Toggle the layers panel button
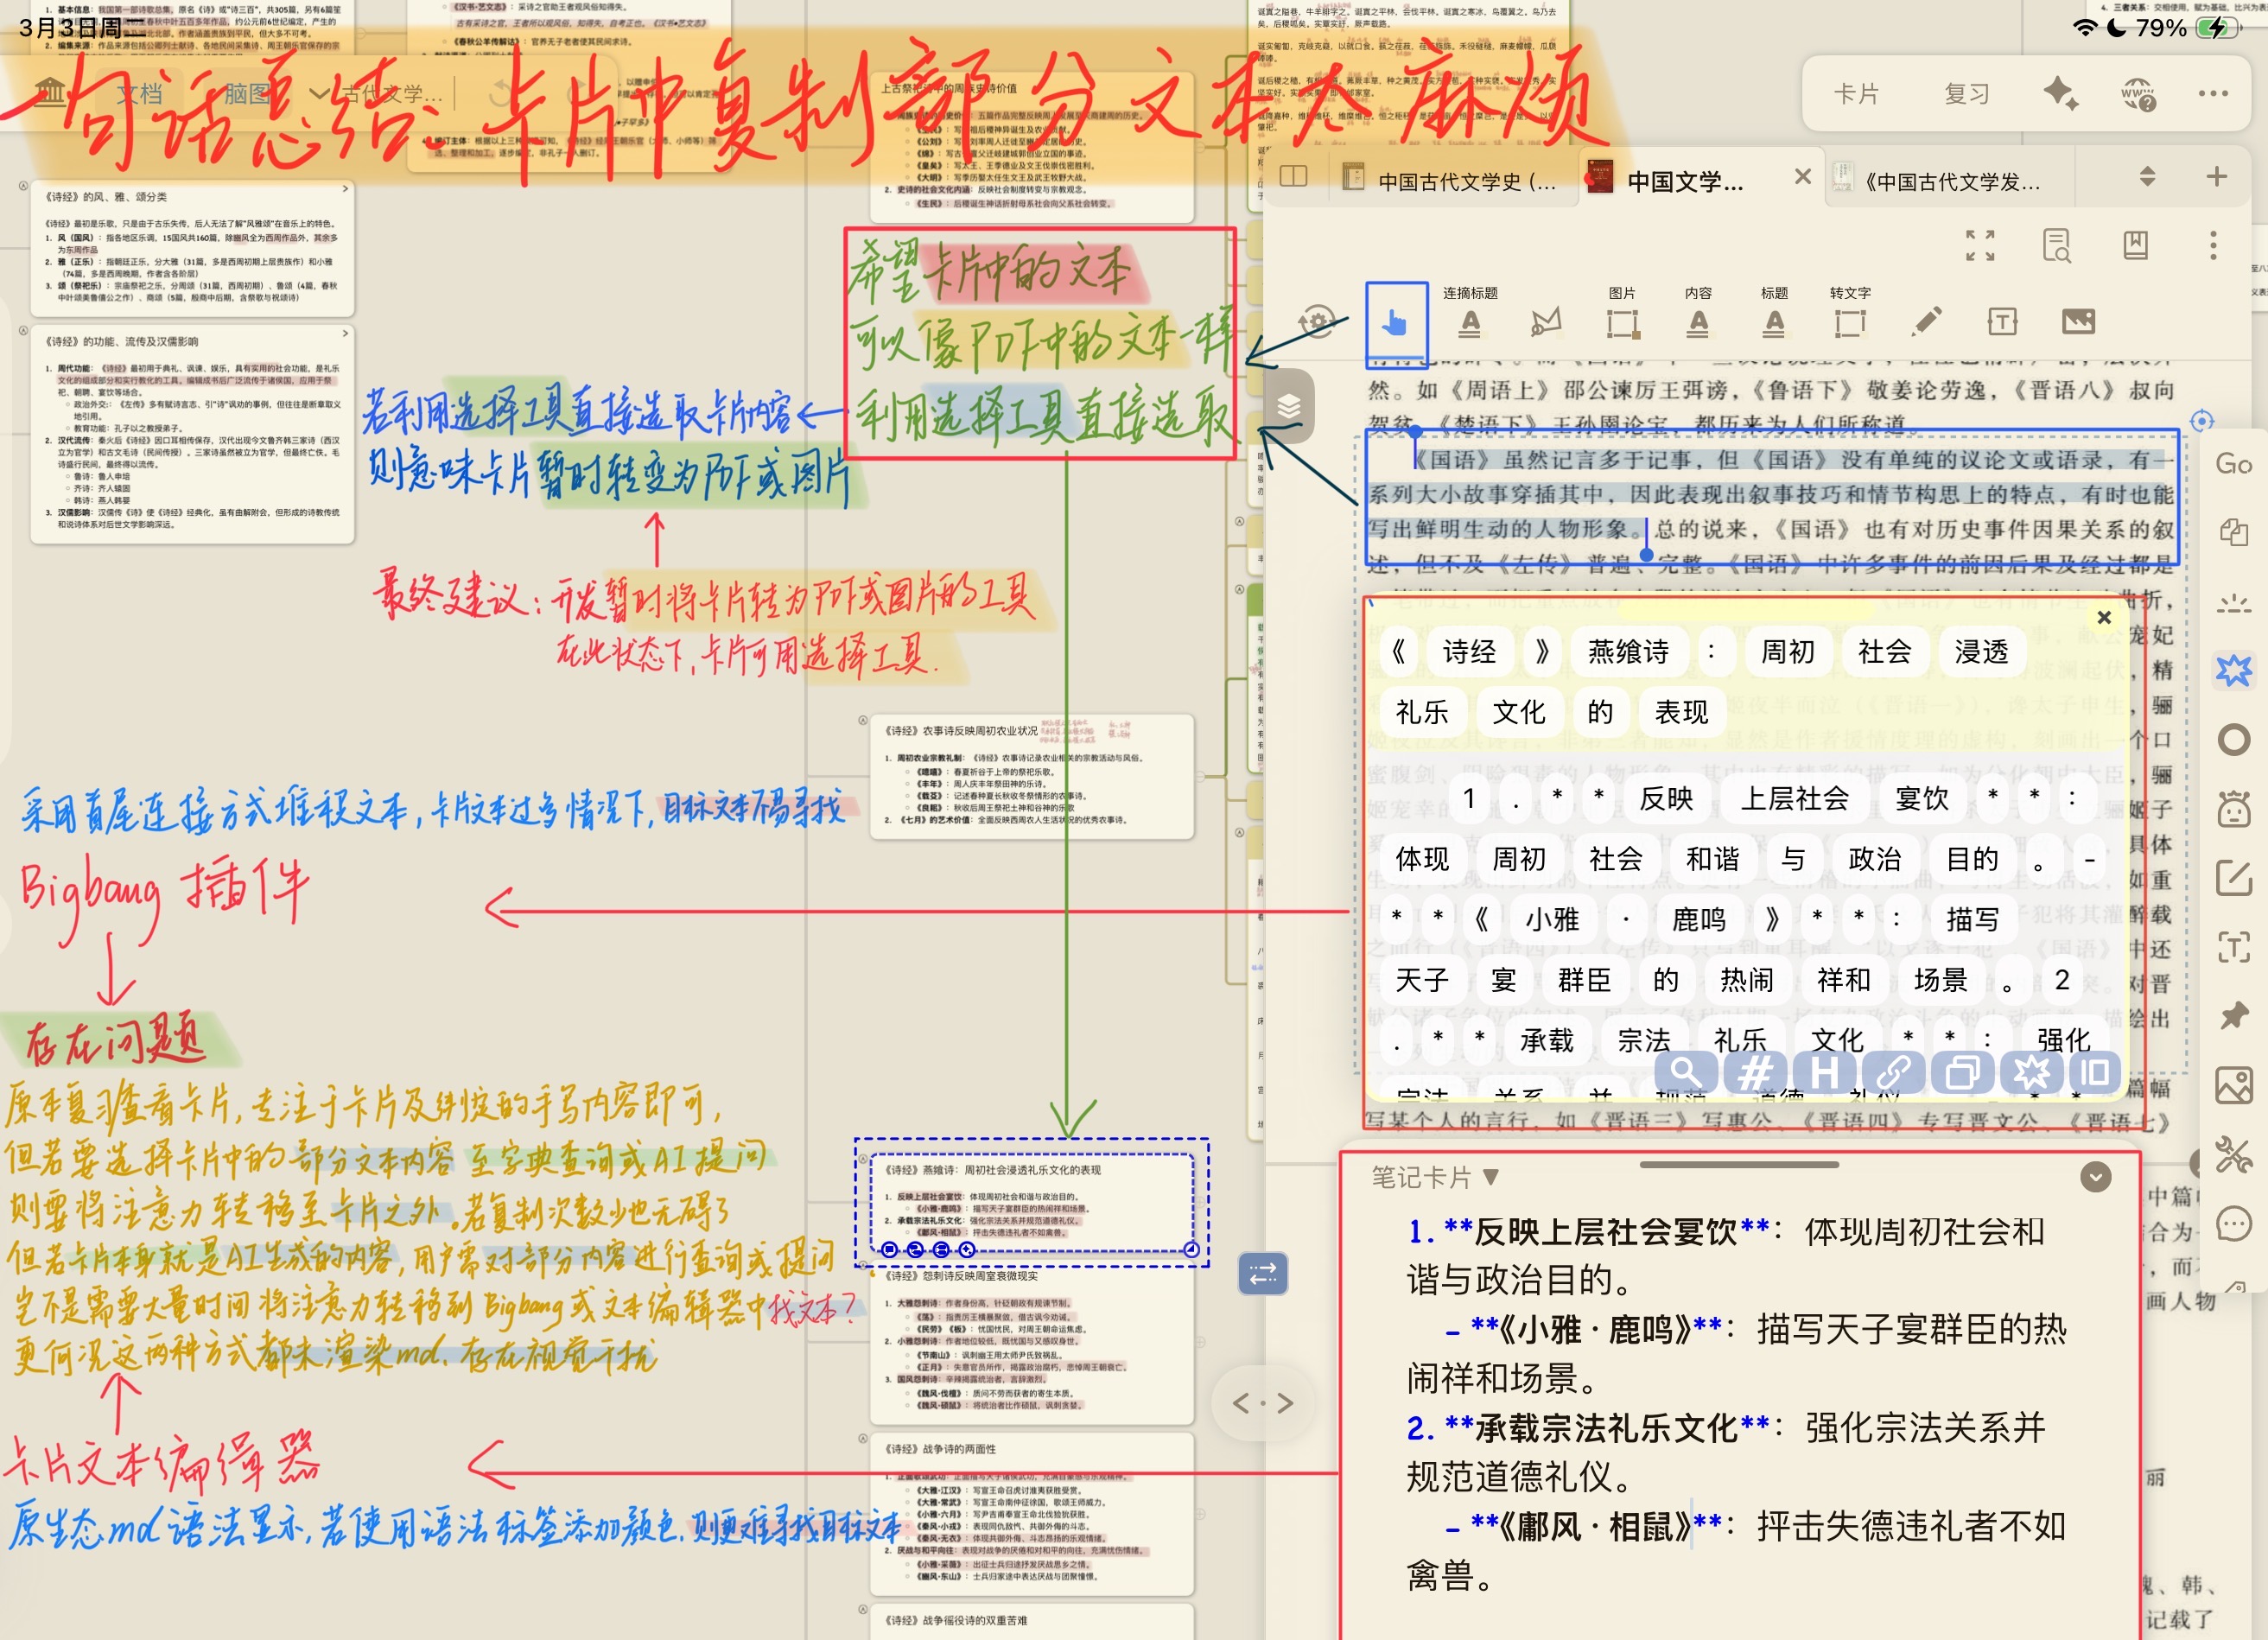 (x=1288, y=406)
